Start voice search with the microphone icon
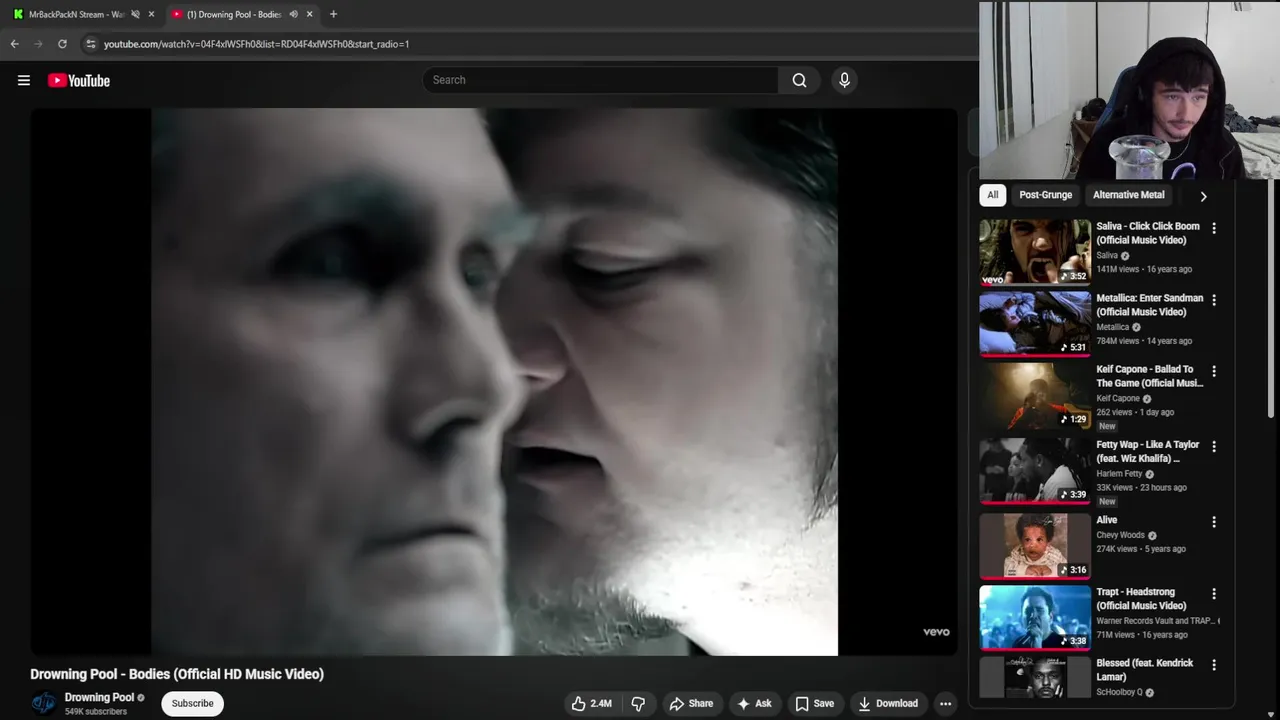 tap(844, 80)
